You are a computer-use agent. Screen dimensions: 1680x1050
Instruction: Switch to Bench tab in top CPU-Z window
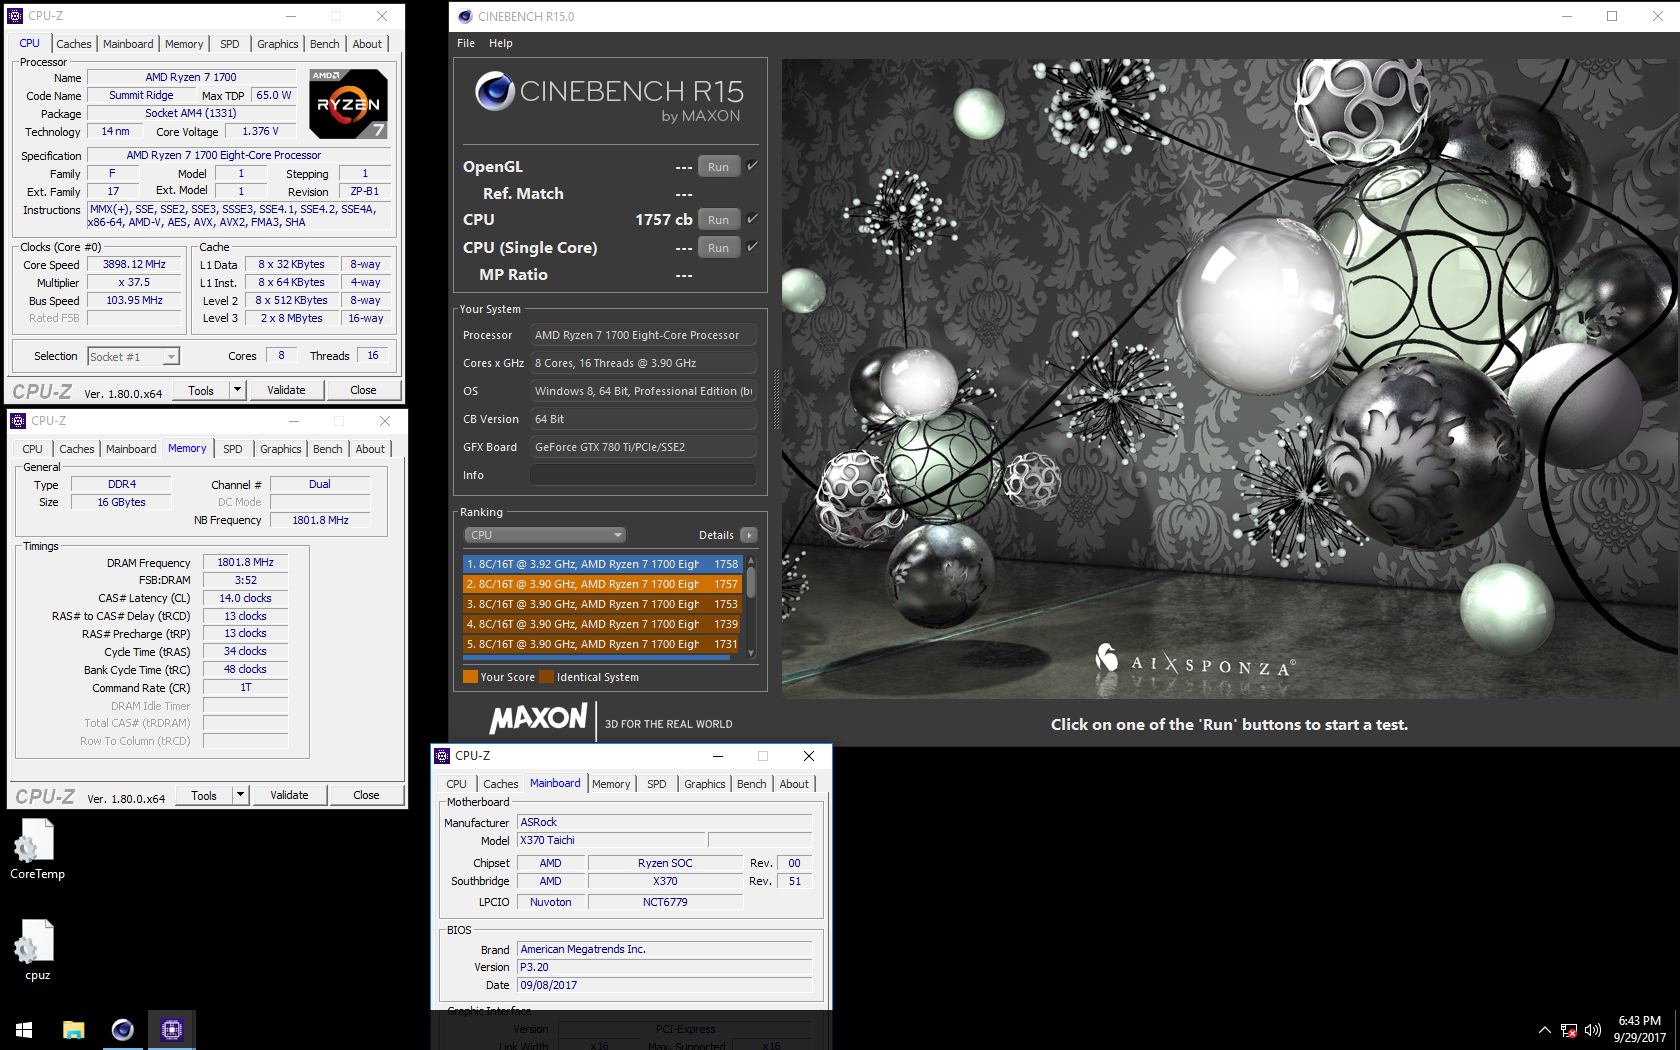point(325,44)
